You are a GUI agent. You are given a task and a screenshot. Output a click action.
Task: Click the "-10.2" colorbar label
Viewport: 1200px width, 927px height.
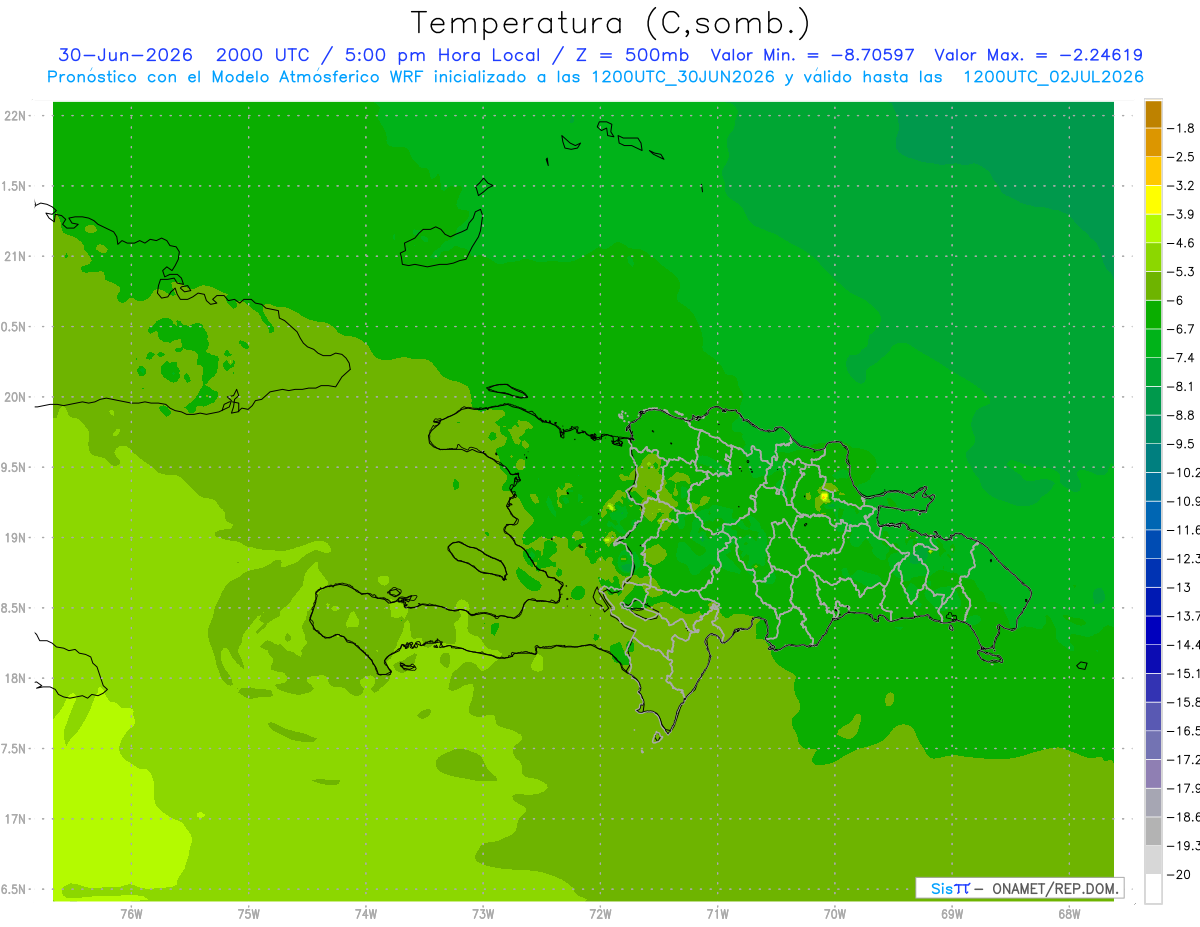click(1184, 473)
